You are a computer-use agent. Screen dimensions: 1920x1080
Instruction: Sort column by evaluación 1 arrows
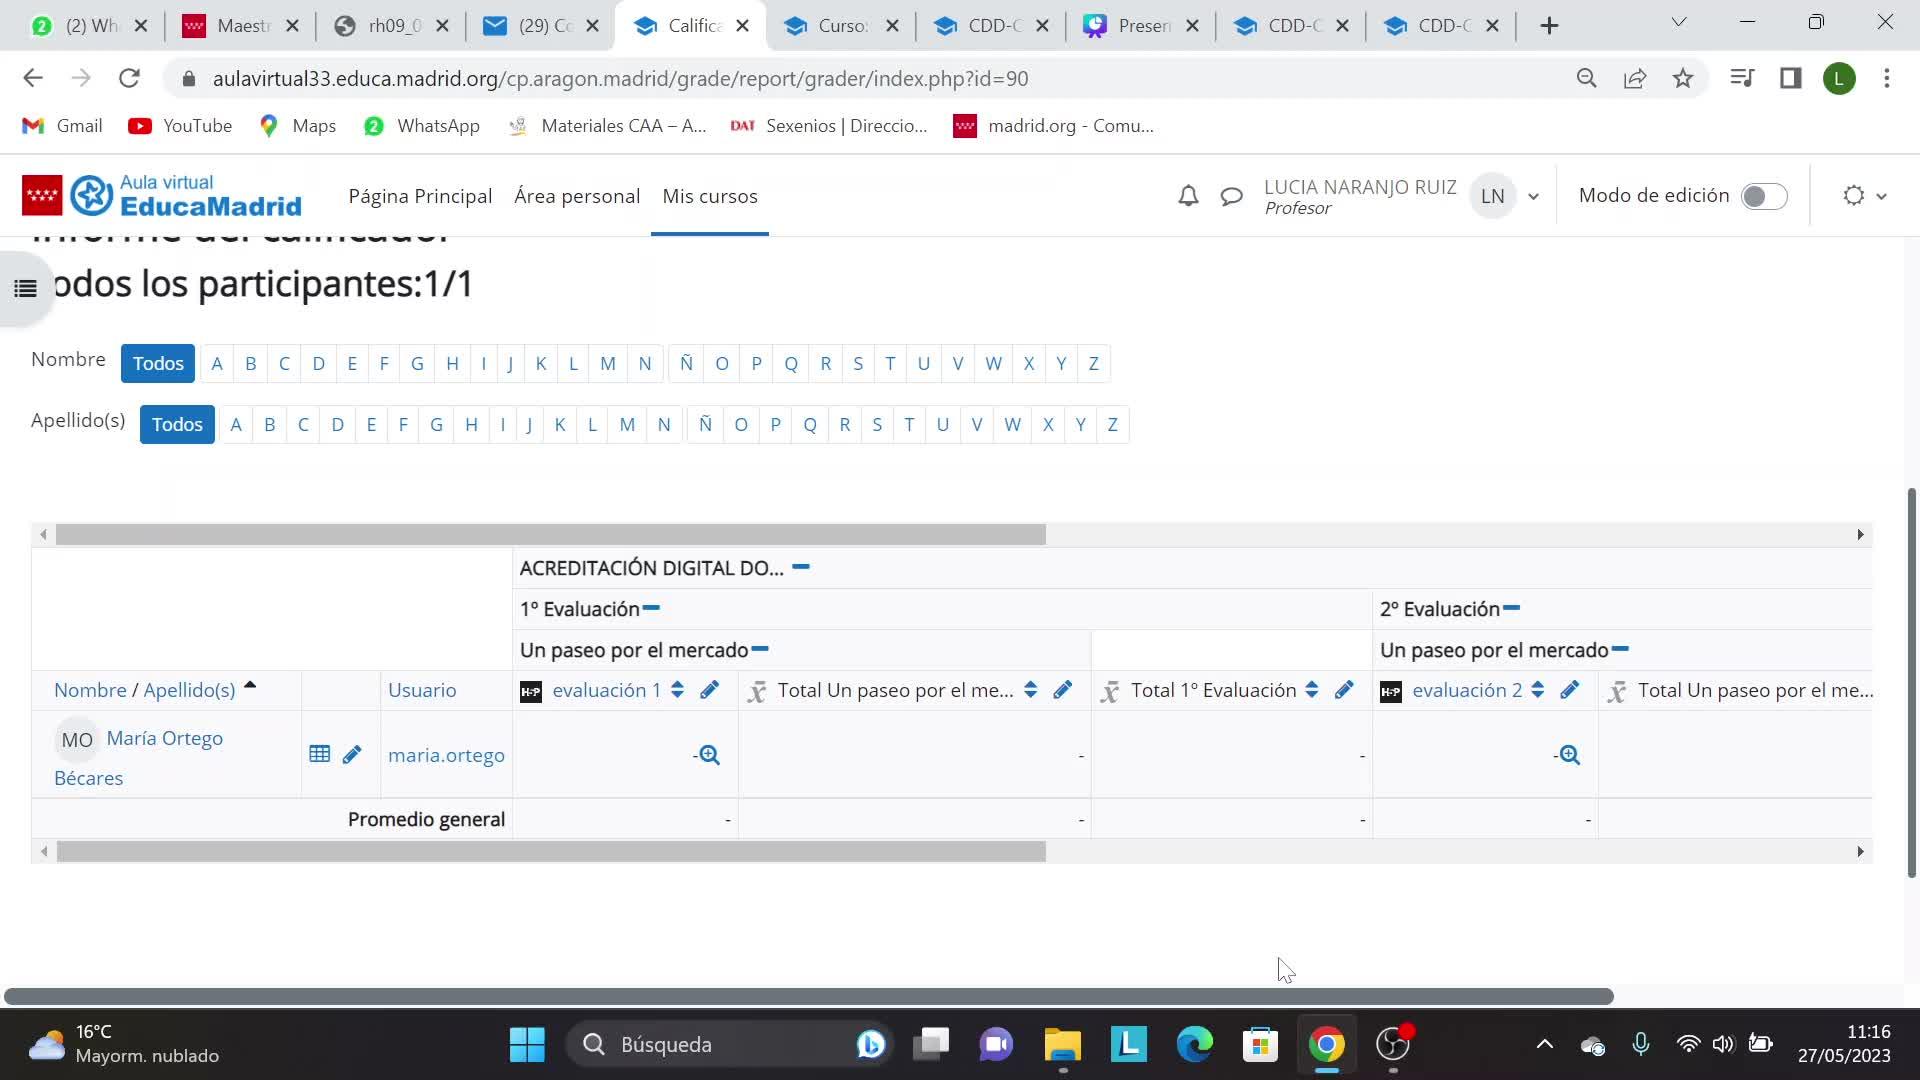click(x=677, y=690)
